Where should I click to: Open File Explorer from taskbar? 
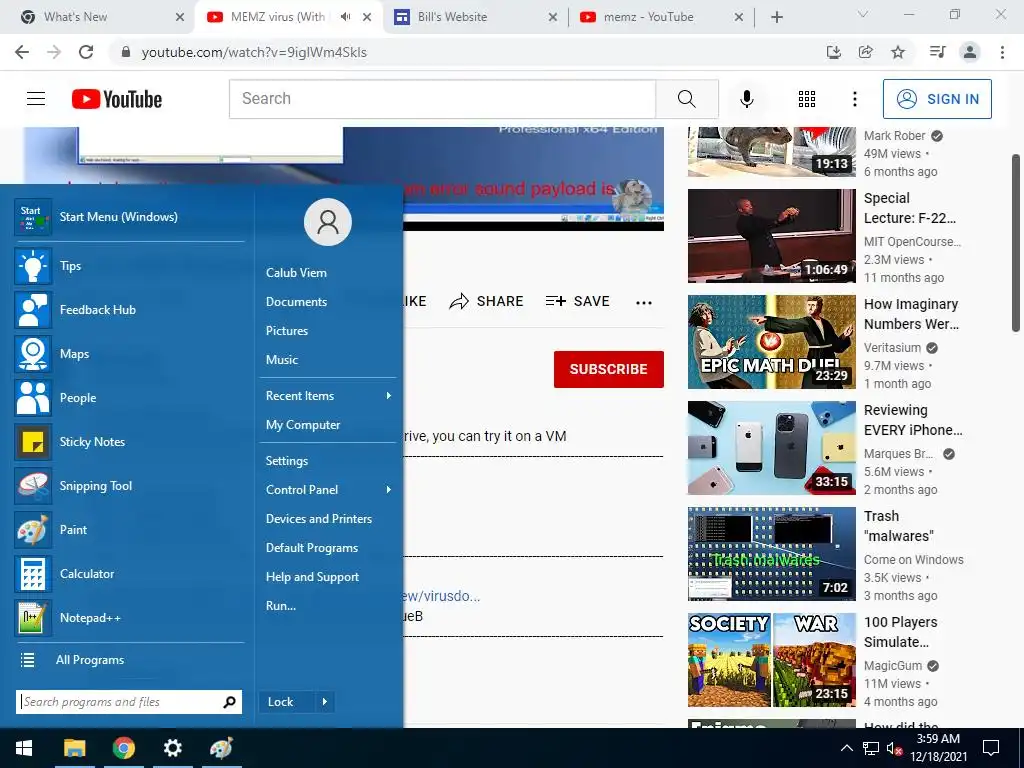(74, 748)
